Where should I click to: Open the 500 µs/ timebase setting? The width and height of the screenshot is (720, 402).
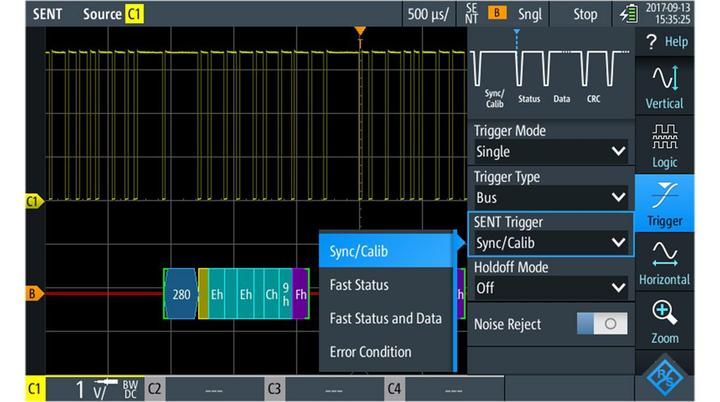click(x=428, y=14)
